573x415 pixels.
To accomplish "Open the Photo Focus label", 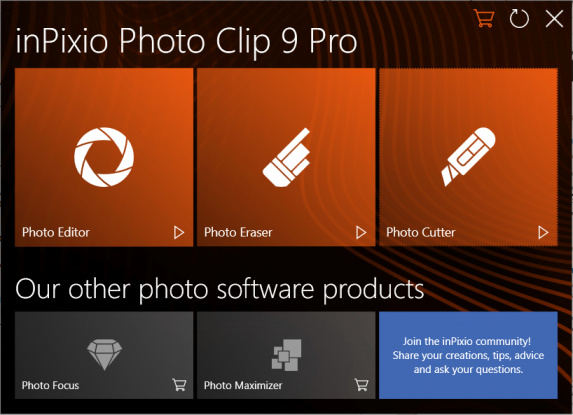I will click(50, 385).
